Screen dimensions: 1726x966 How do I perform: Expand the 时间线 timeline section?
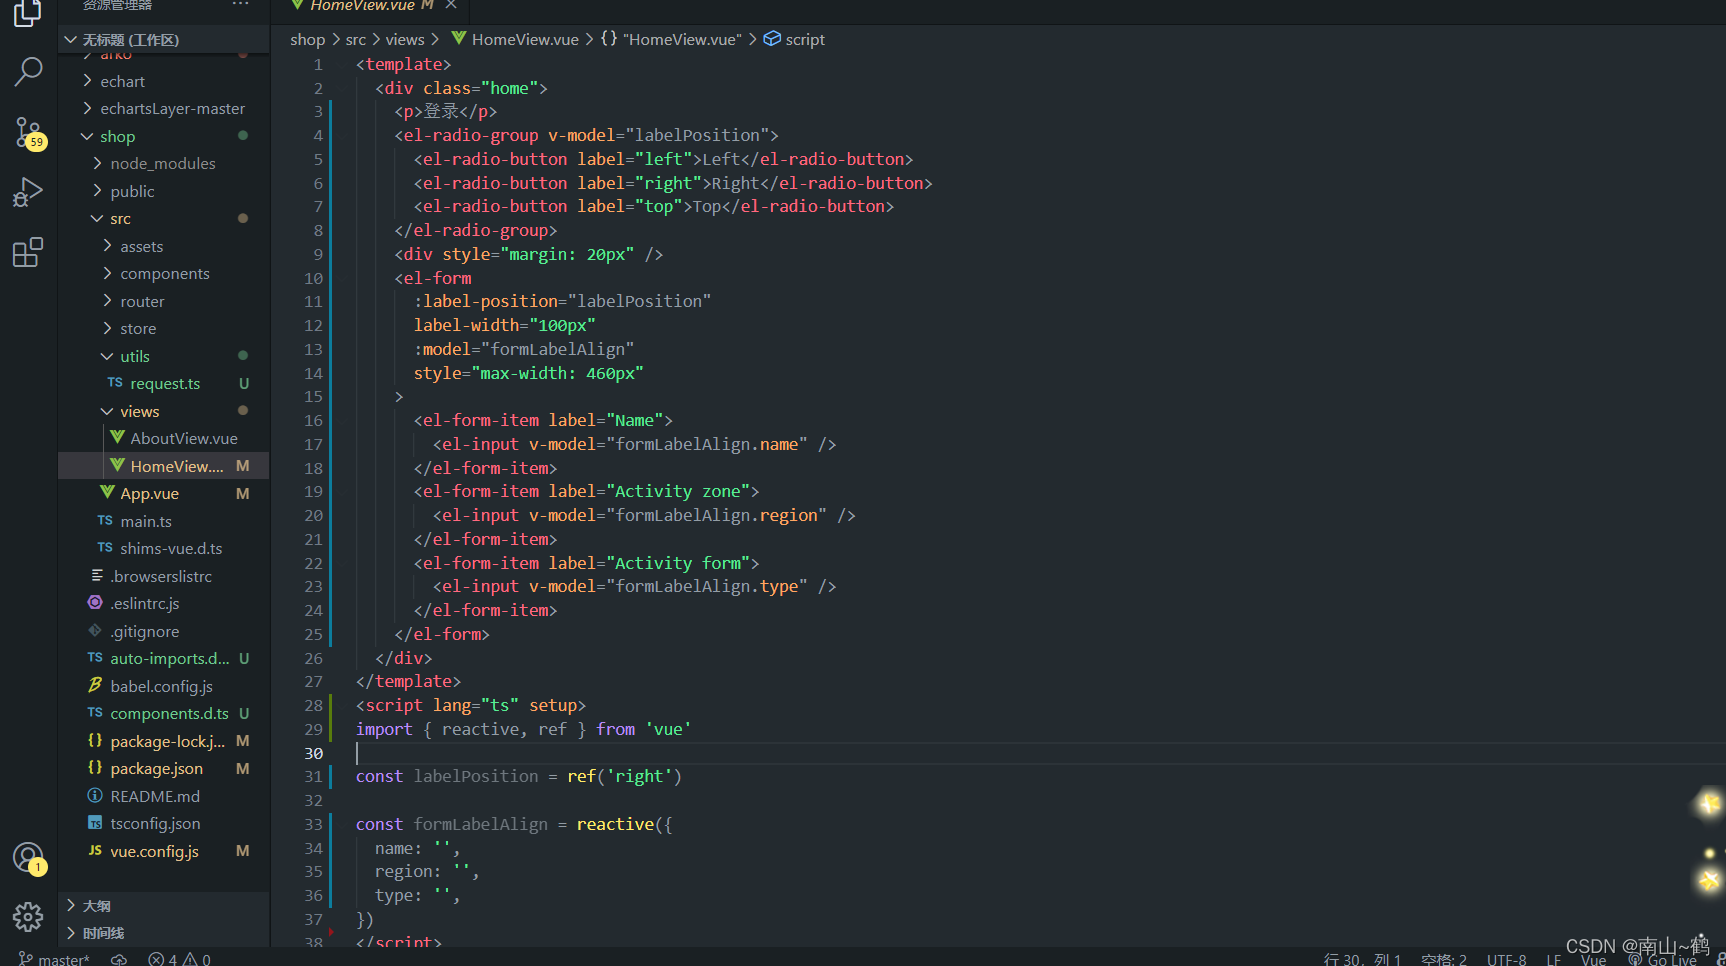(71, 933)
